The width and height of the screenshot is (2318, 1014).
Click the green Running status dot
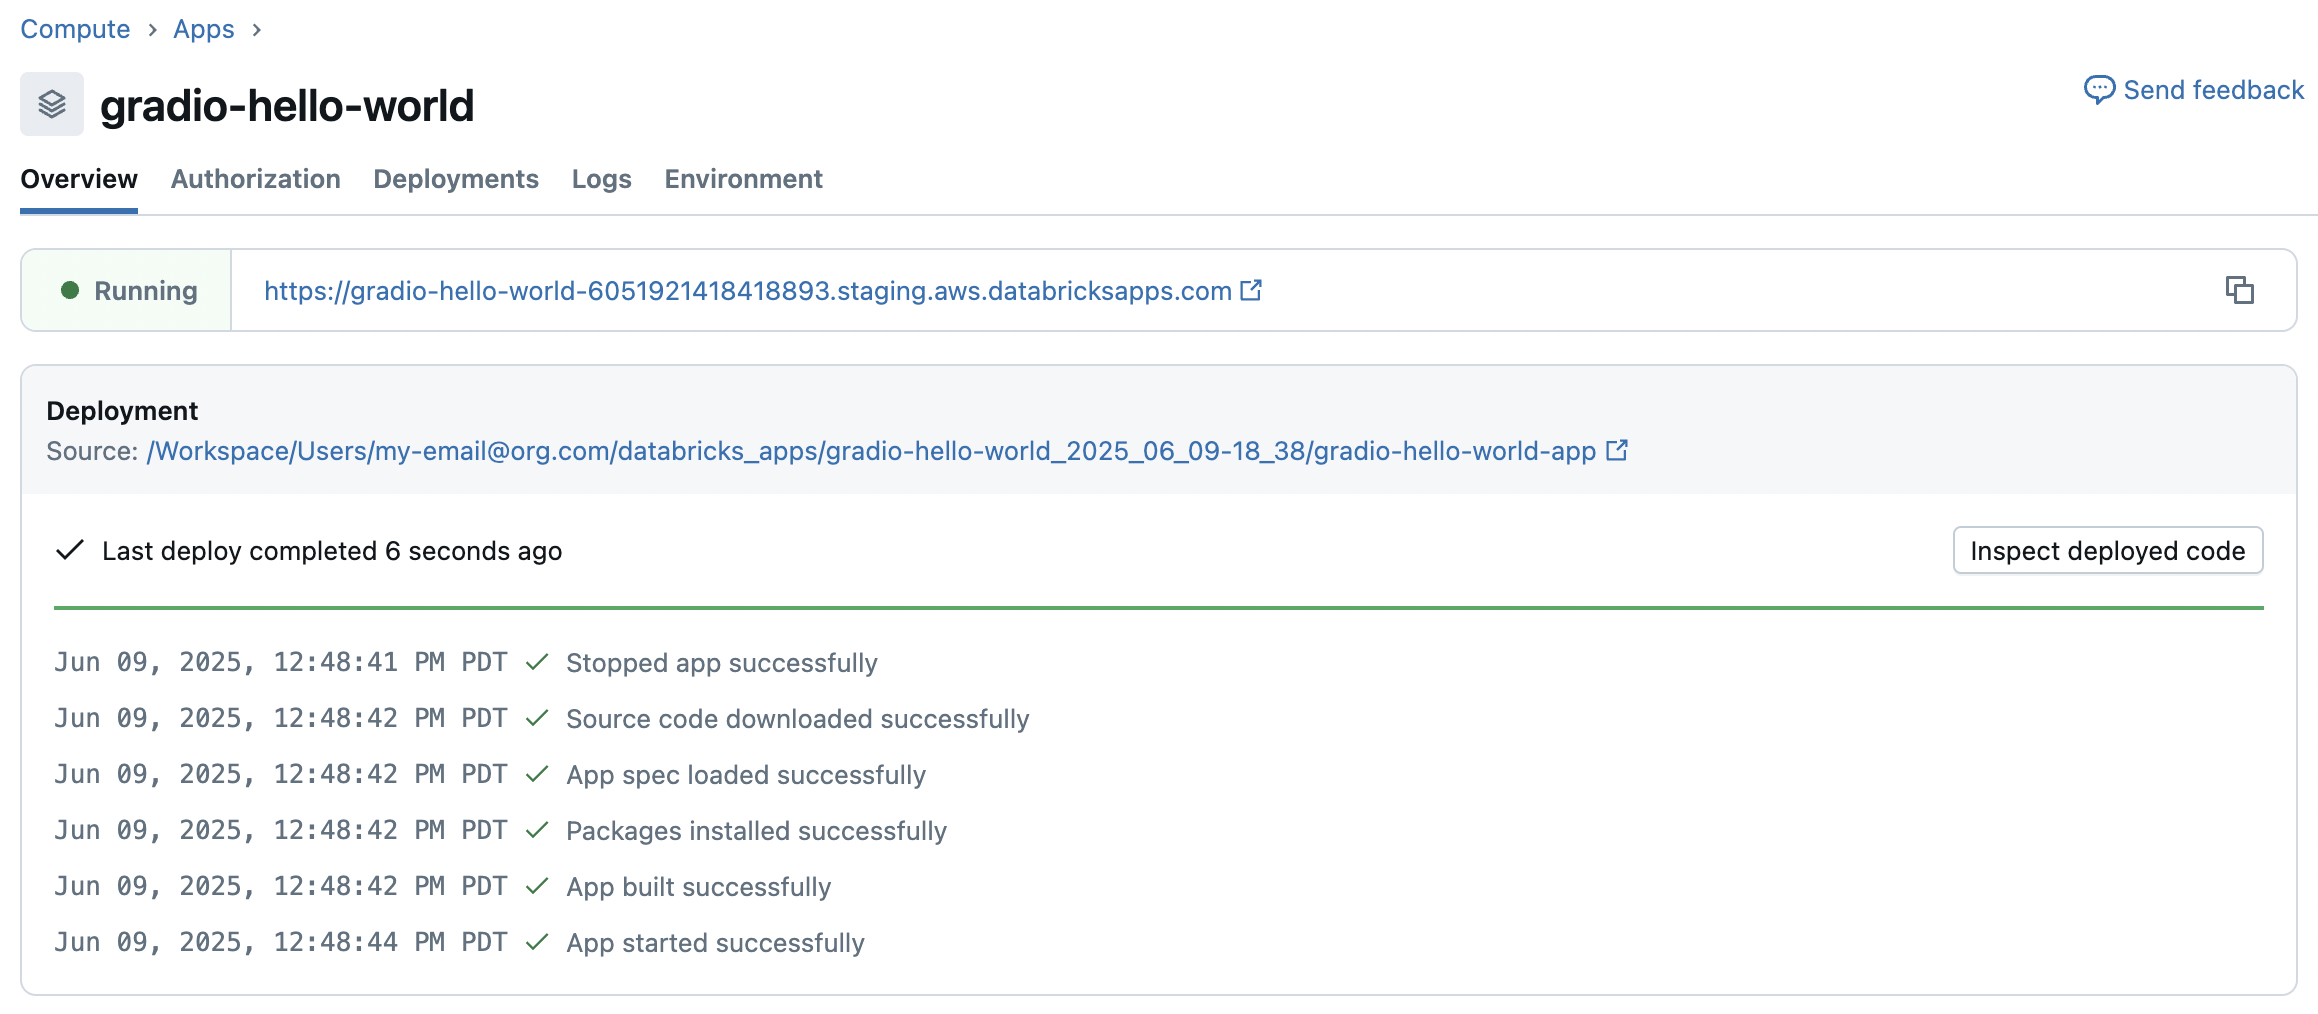click(66, 291)
